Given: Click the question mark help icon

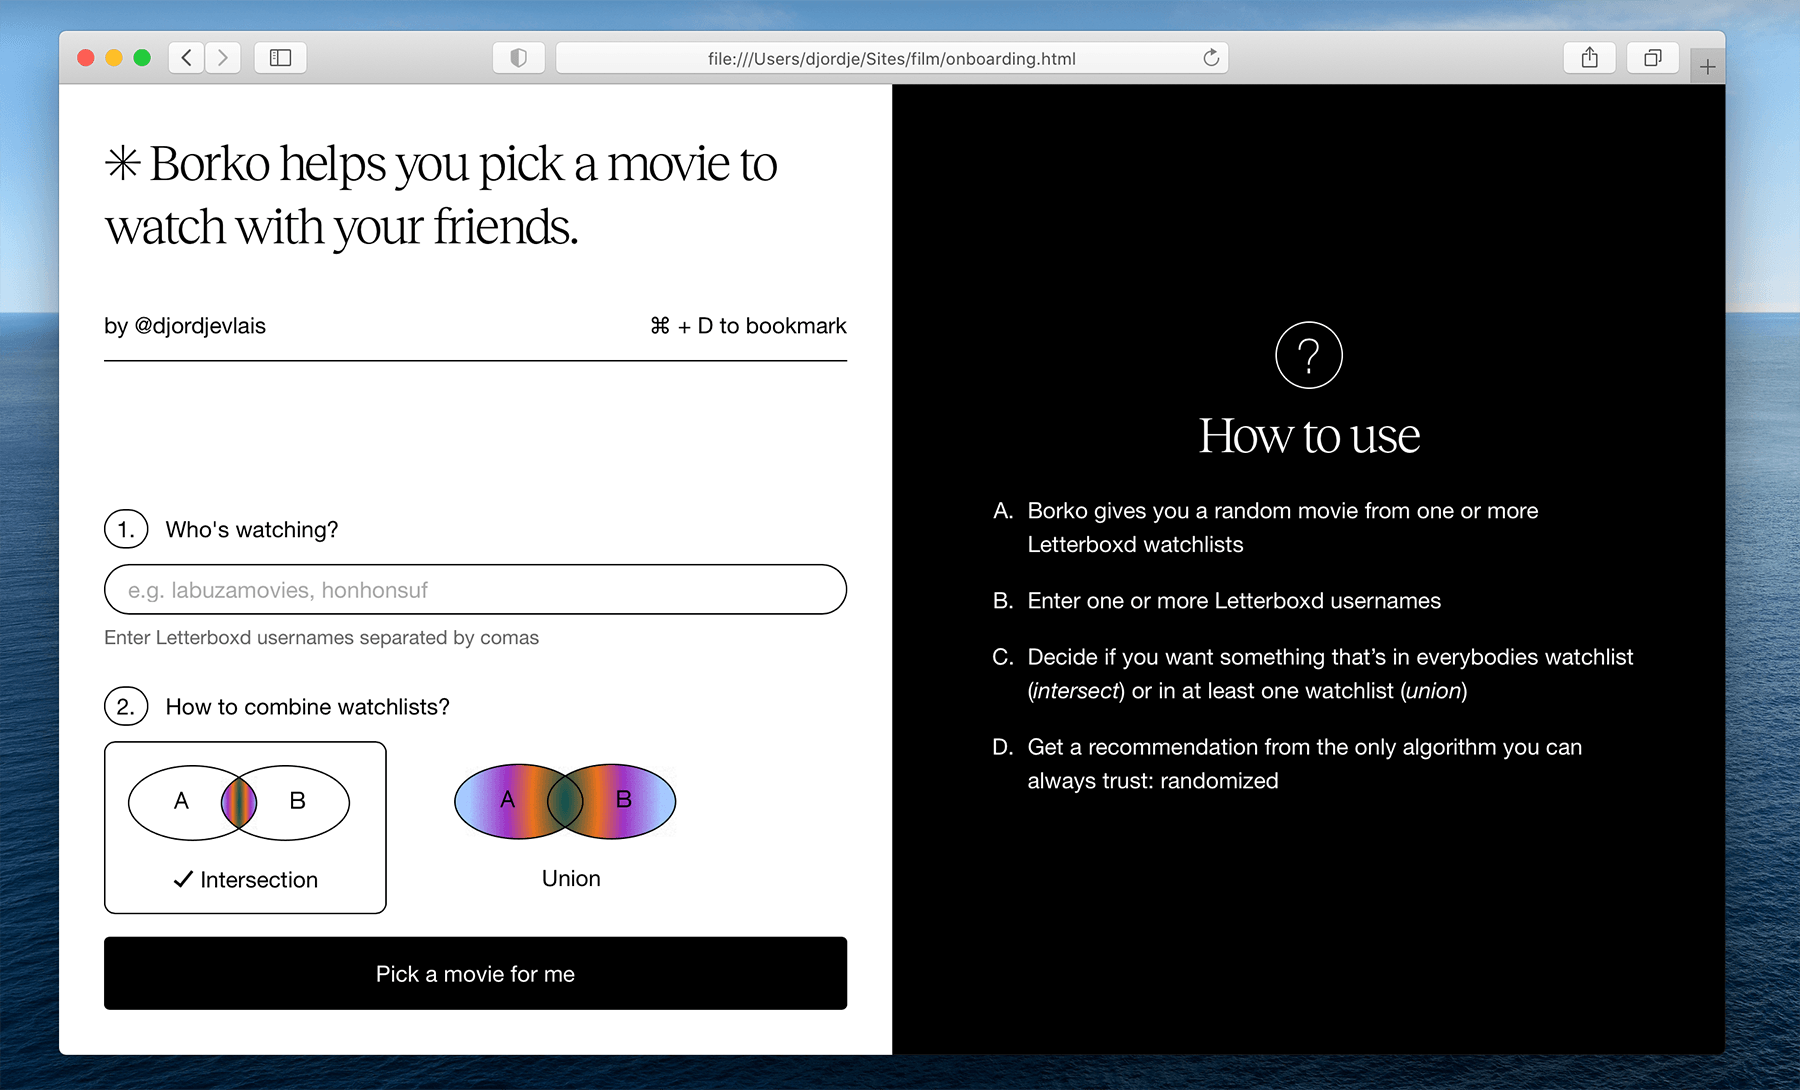Looking at the screenshot, I should pos(1308,355).
